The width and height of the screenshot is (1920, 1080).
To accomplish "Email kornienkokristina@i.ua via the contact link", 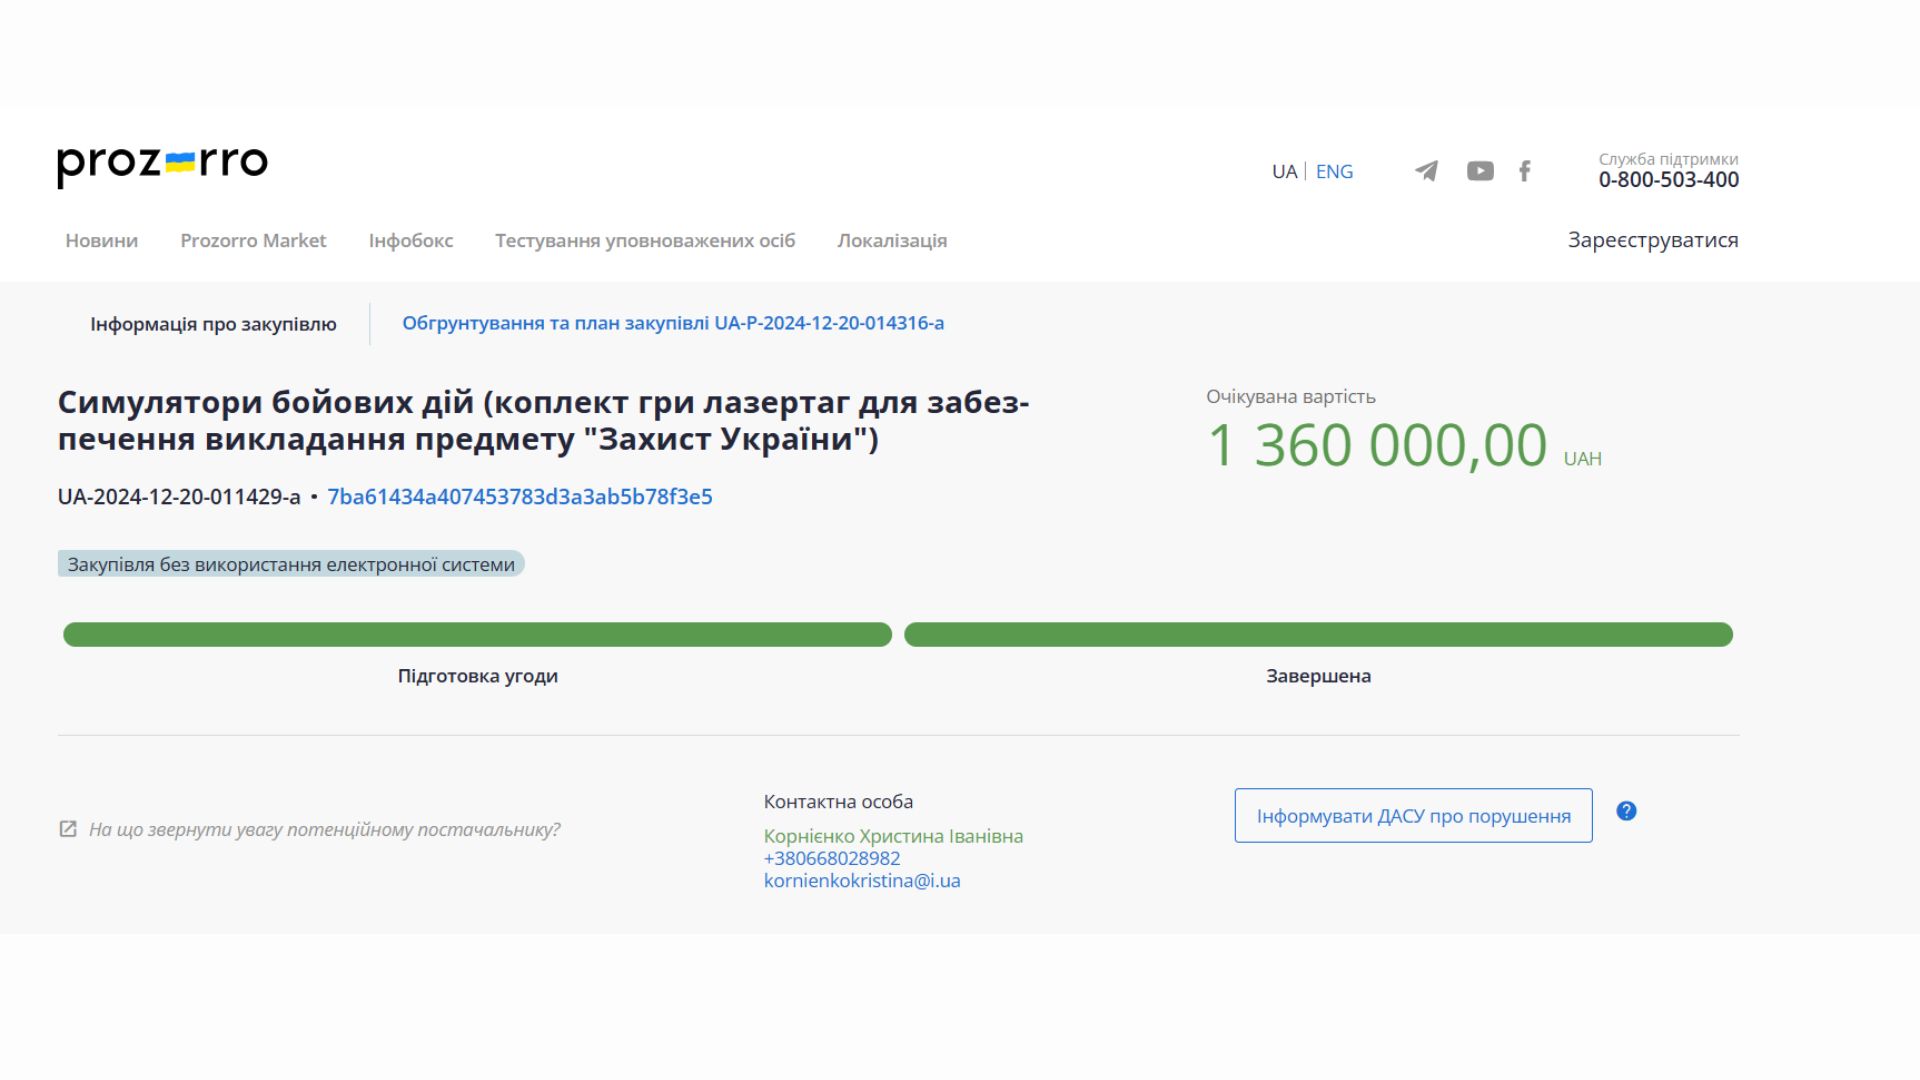I will [861, 880].
